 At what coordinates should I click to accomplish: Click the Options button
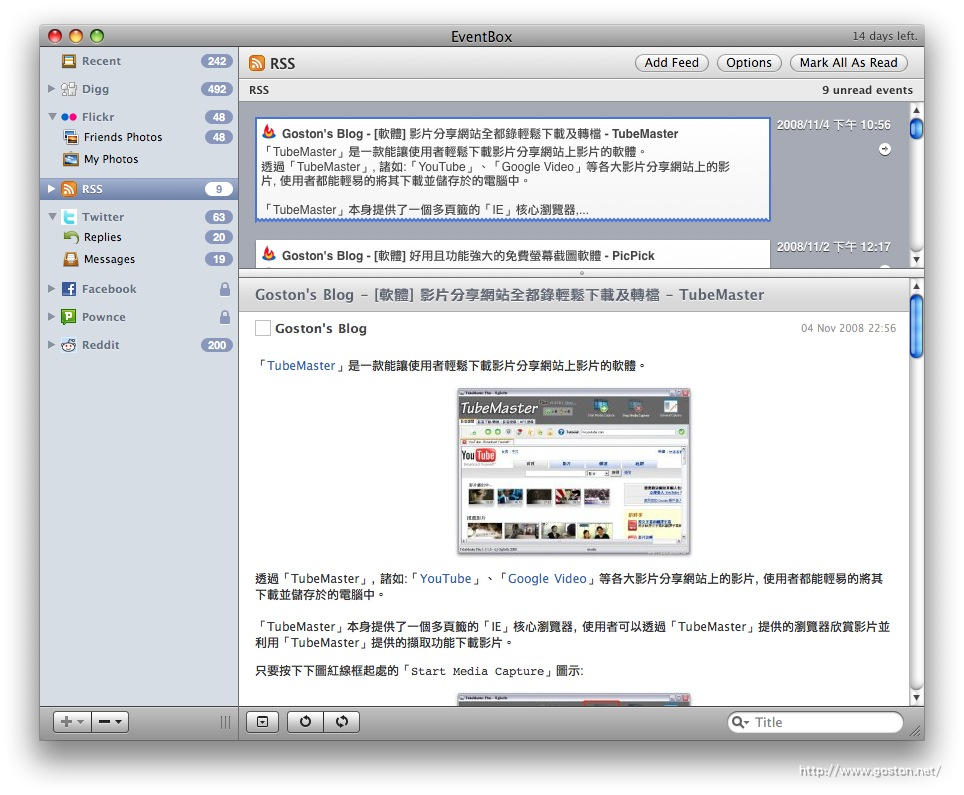click(x=749, y=63)
